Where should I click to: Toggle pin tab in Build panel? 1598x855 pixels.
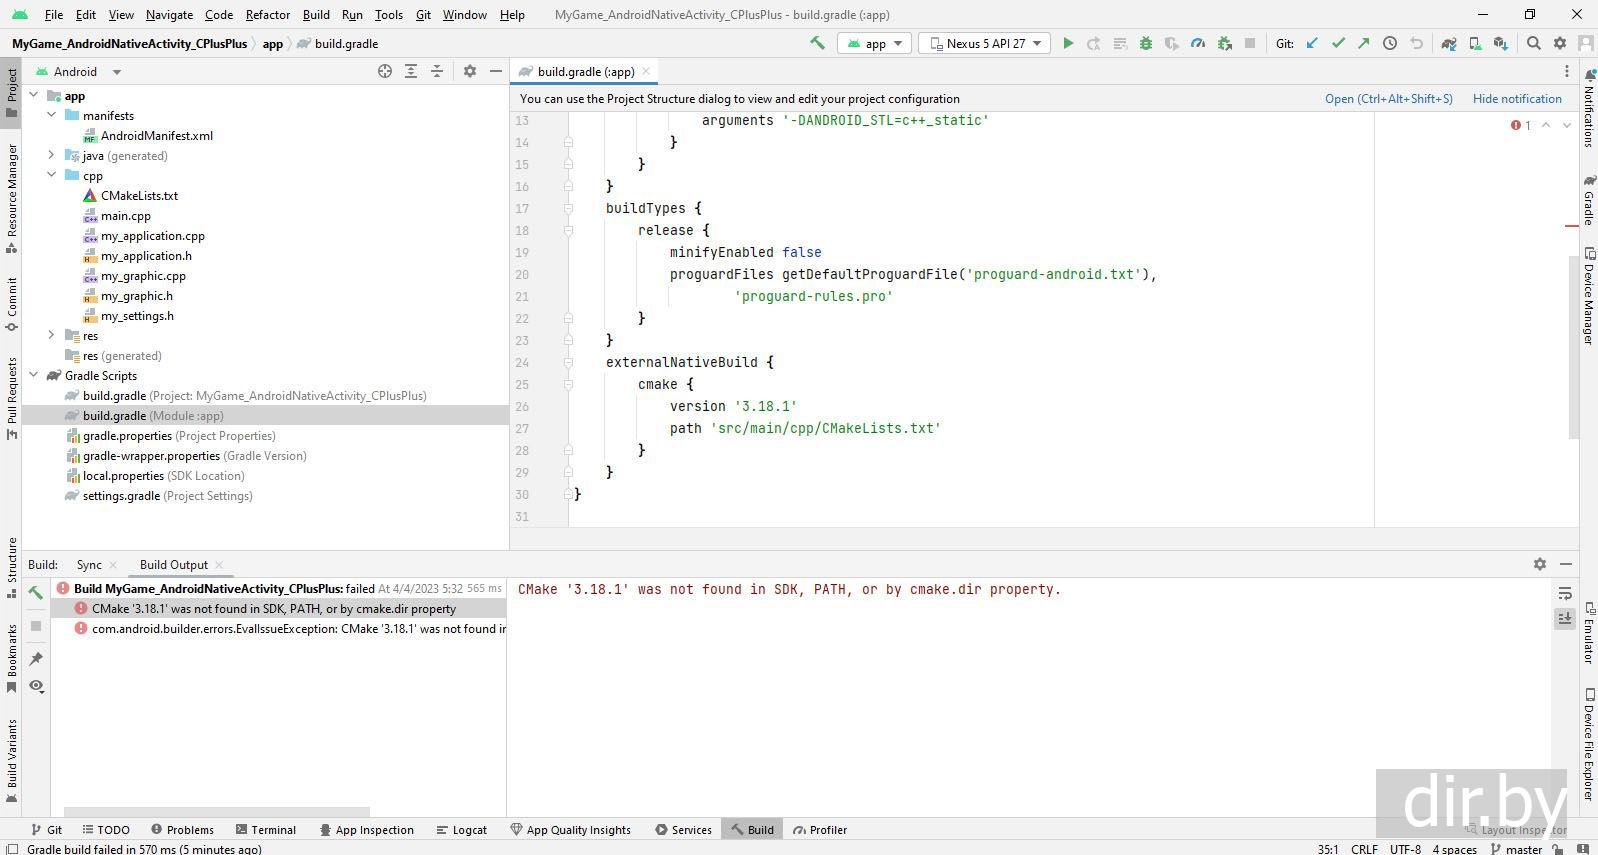click(36, 658)
